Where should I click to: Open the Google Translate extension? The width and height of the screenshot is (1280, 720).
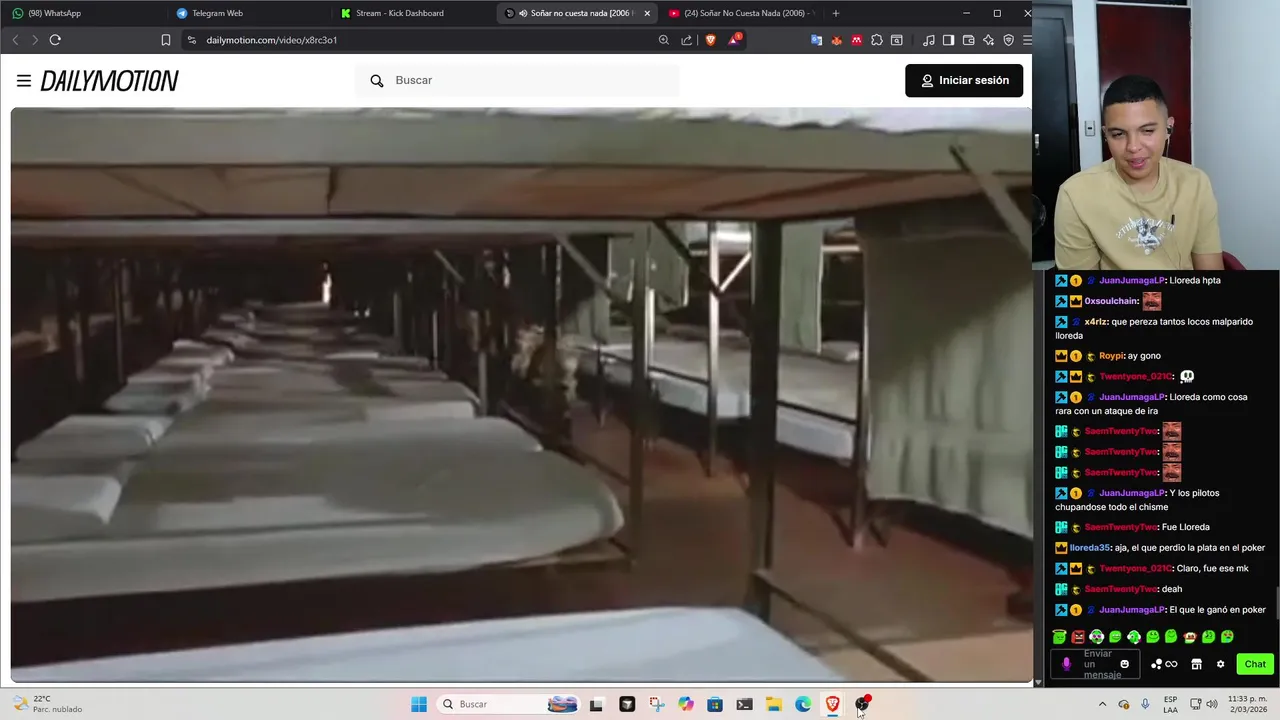(817, 40)
